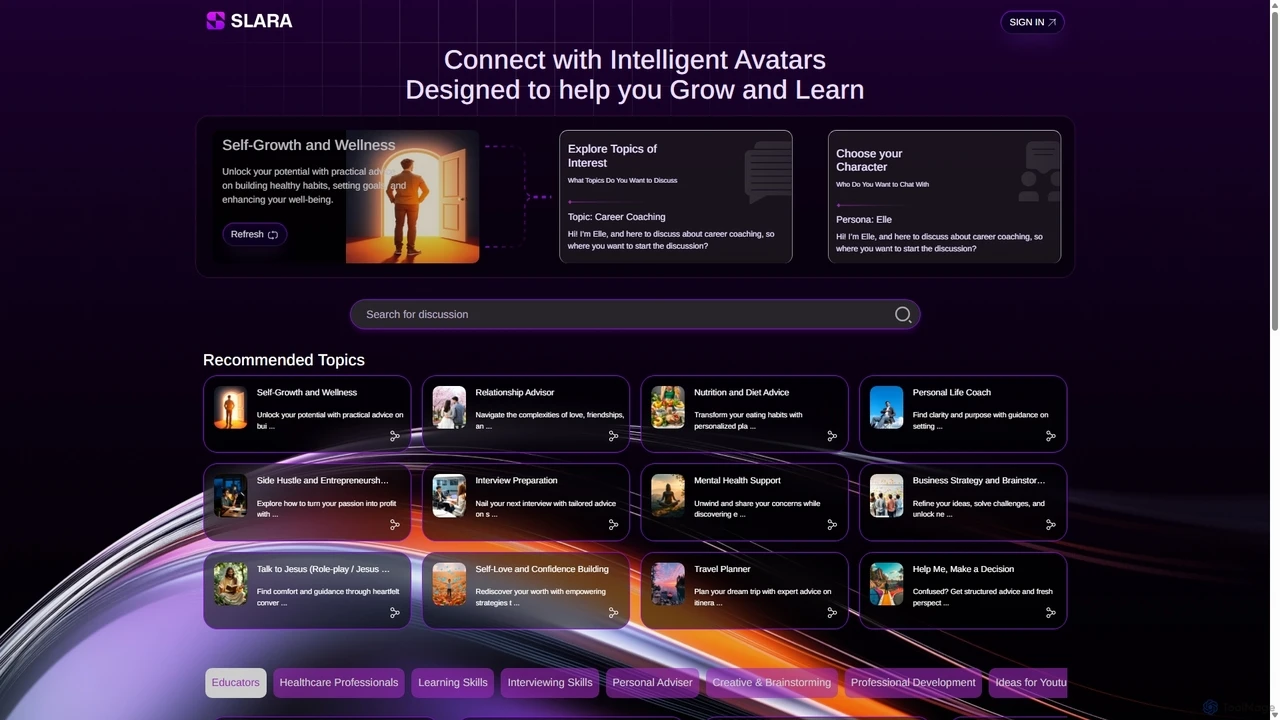
Task: Share the Travel Planner card
Action: [832, 613]
